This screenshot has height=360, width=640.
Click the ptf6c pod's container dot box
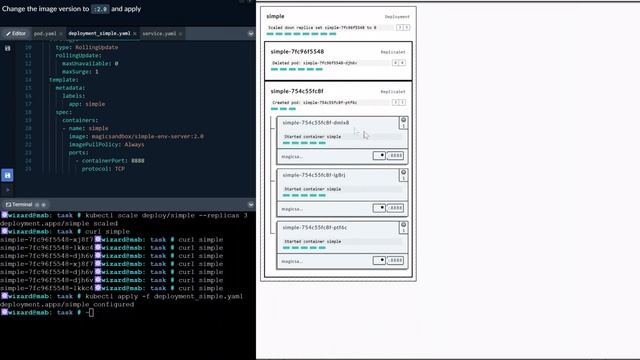[x=379, y=260]
